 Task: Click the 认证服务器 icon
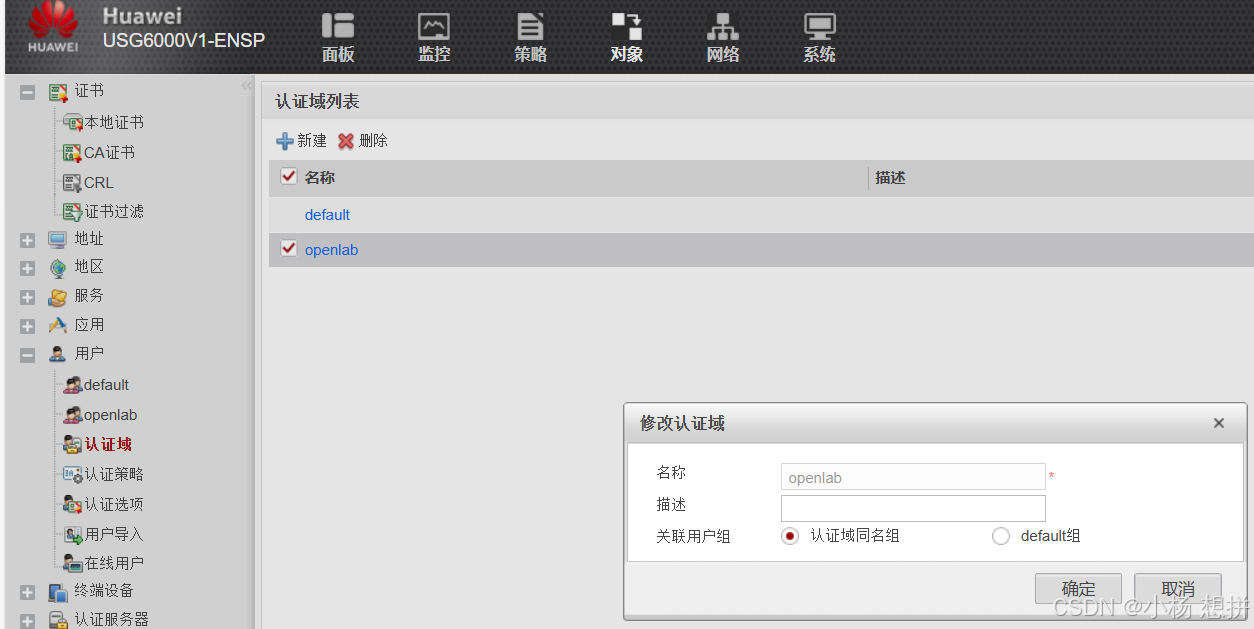tap(58, 620)
